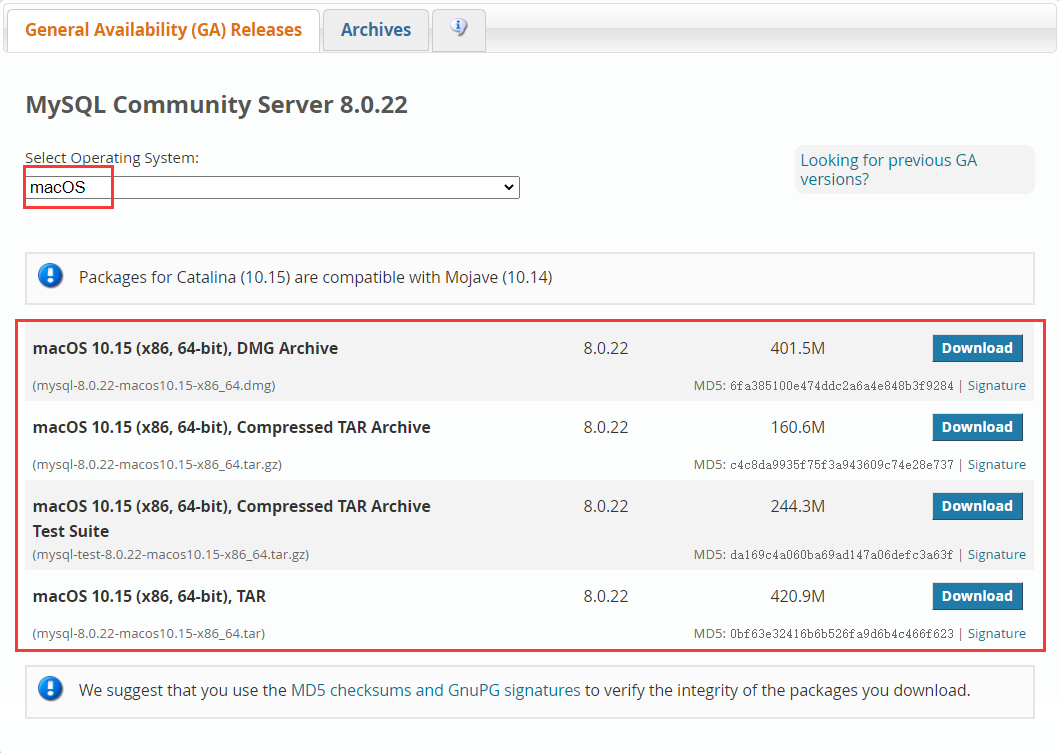Open Signature link for mysql-8.0.22-macos10.15-x86_64.tar.gz

pos(996,465)
